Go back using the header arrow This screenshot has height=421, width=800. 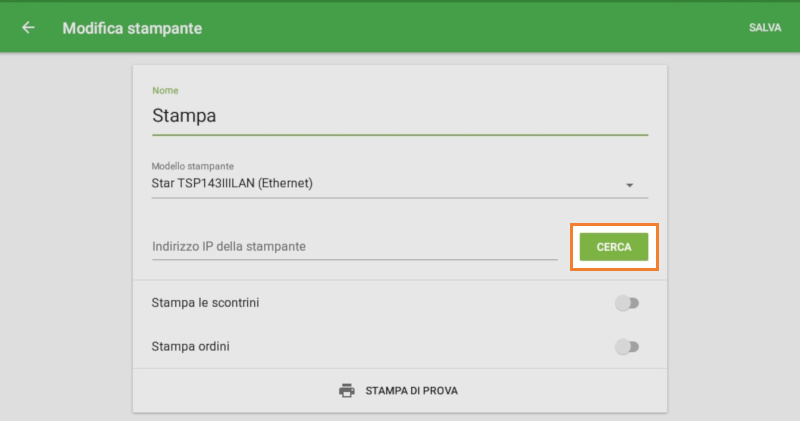coord(28,28)
